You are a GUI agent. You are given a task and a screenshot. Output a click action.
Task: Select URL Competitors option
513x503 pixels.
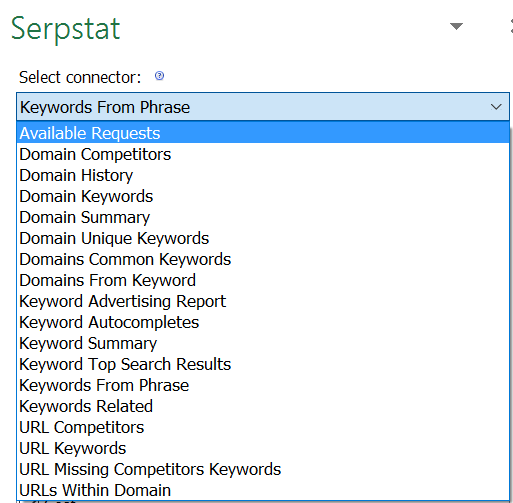pyautogui.click(x=263, y=427)
